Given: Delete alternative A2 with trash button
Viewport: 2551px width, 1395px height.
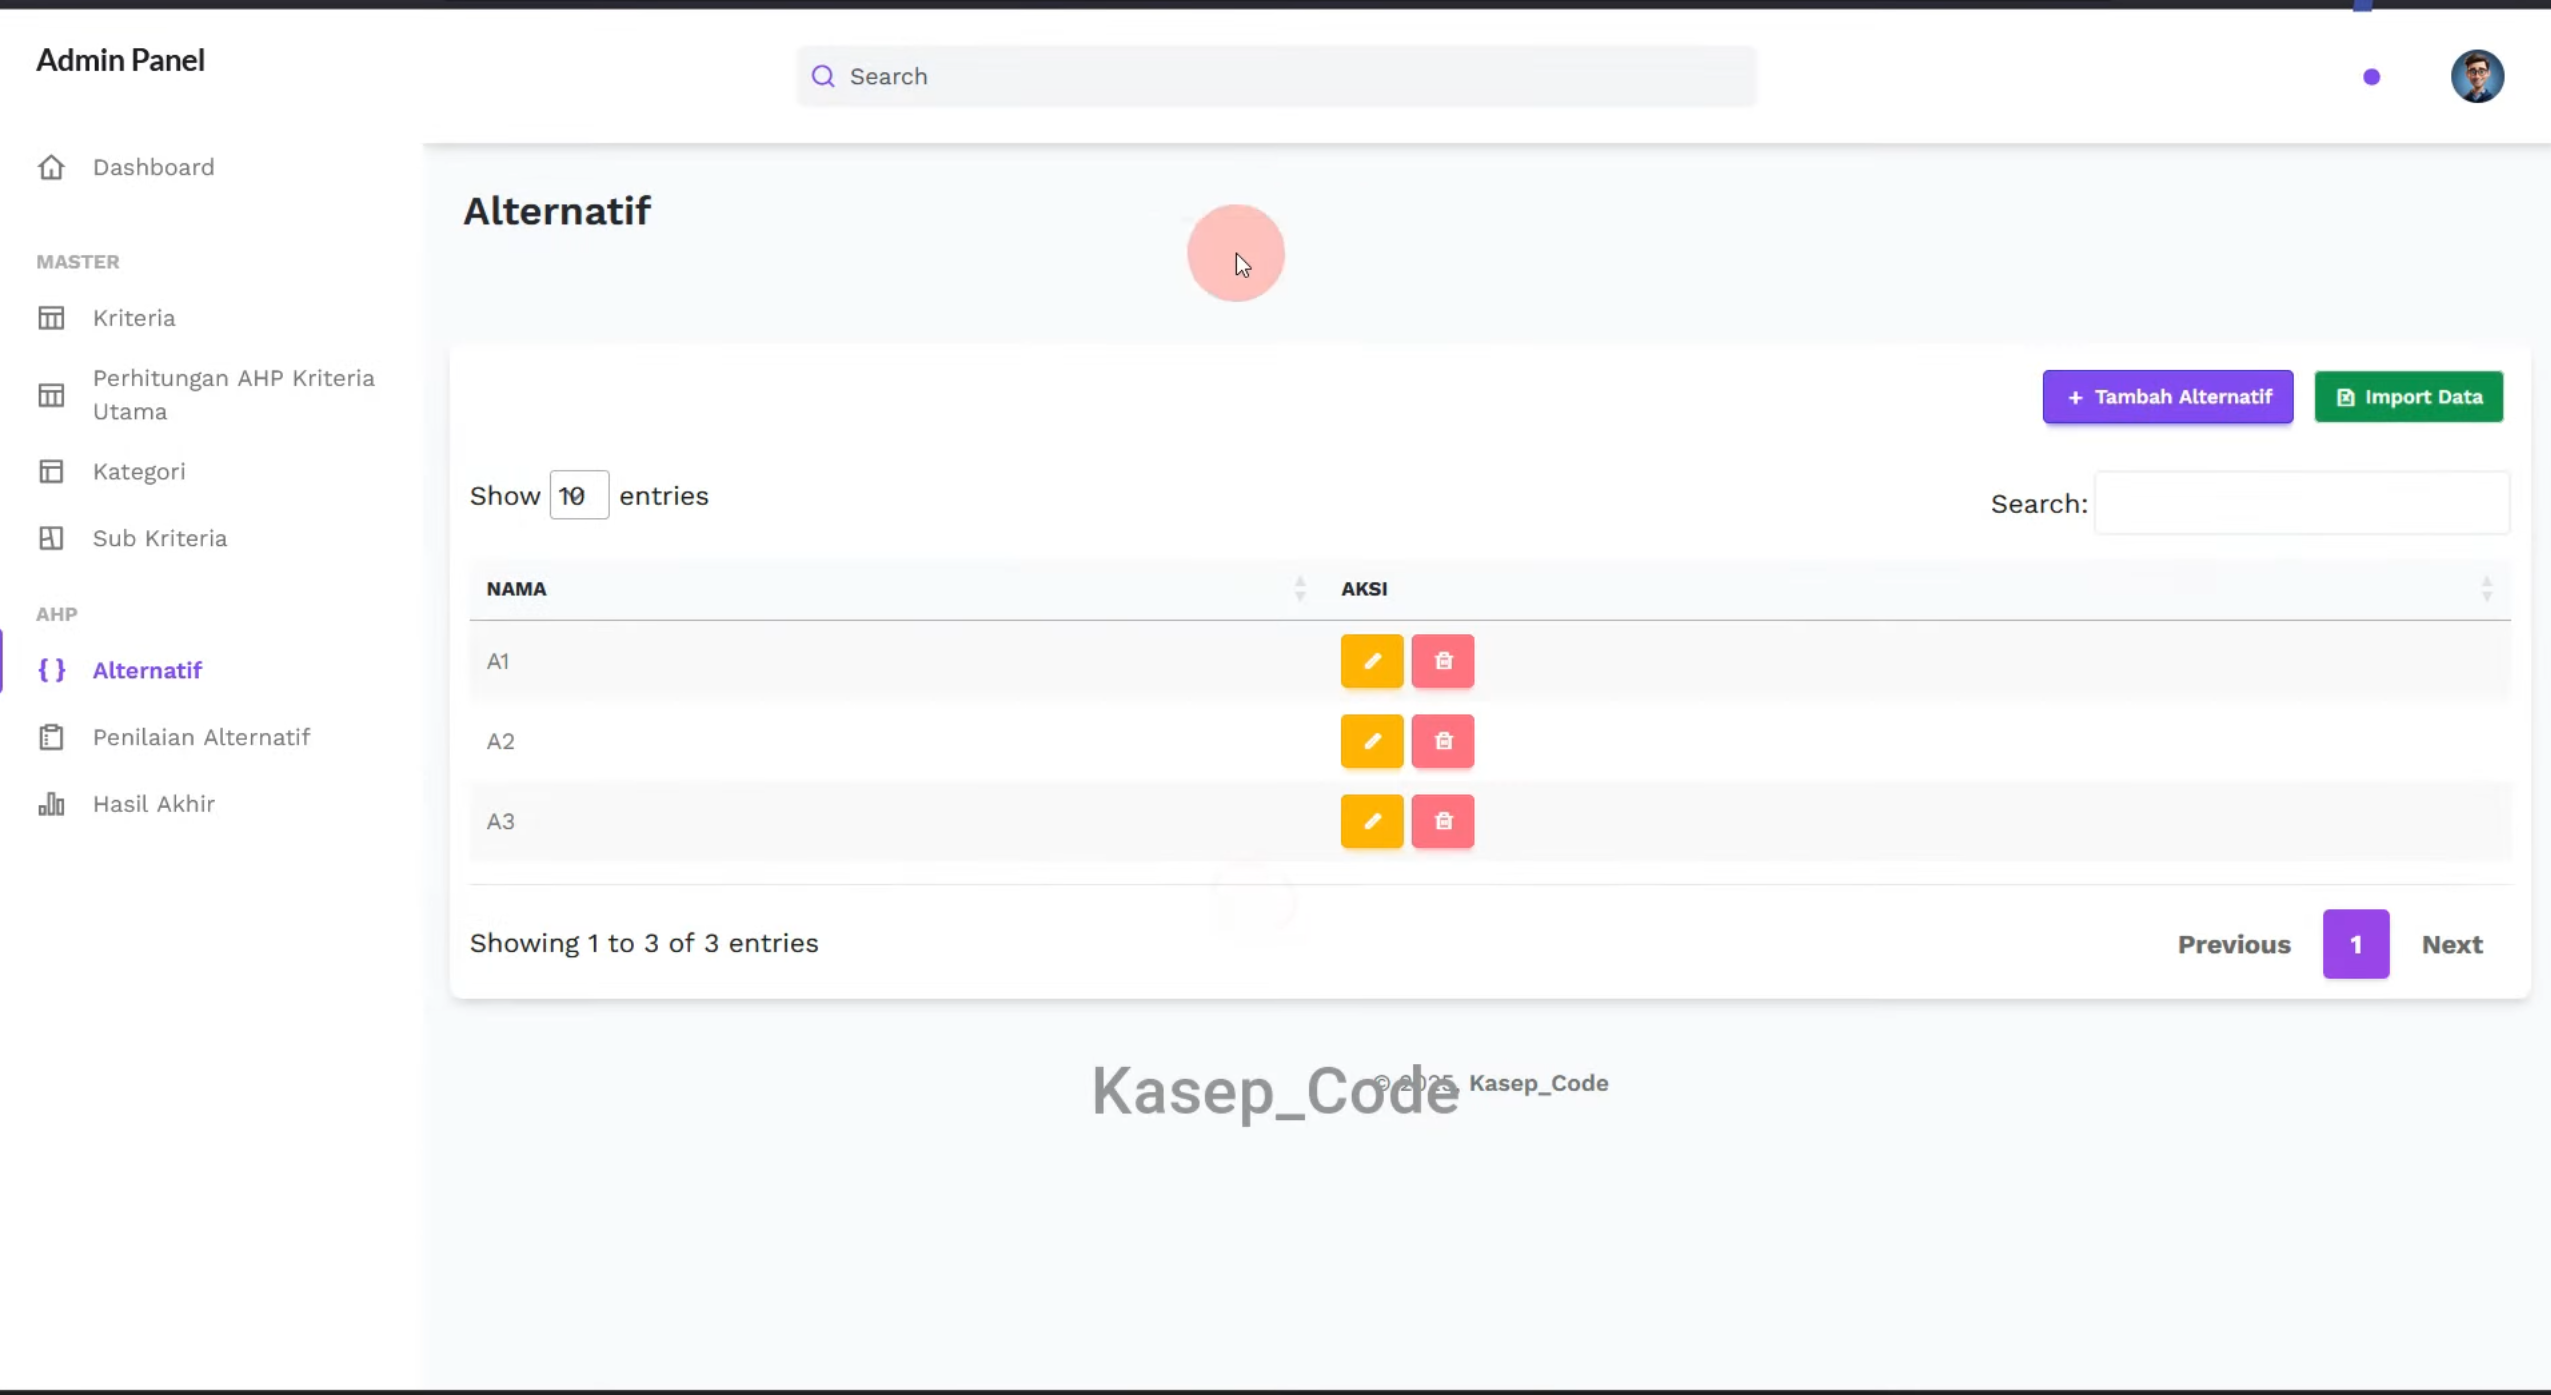Looking at the screenshot, I should pos(1442,741).
